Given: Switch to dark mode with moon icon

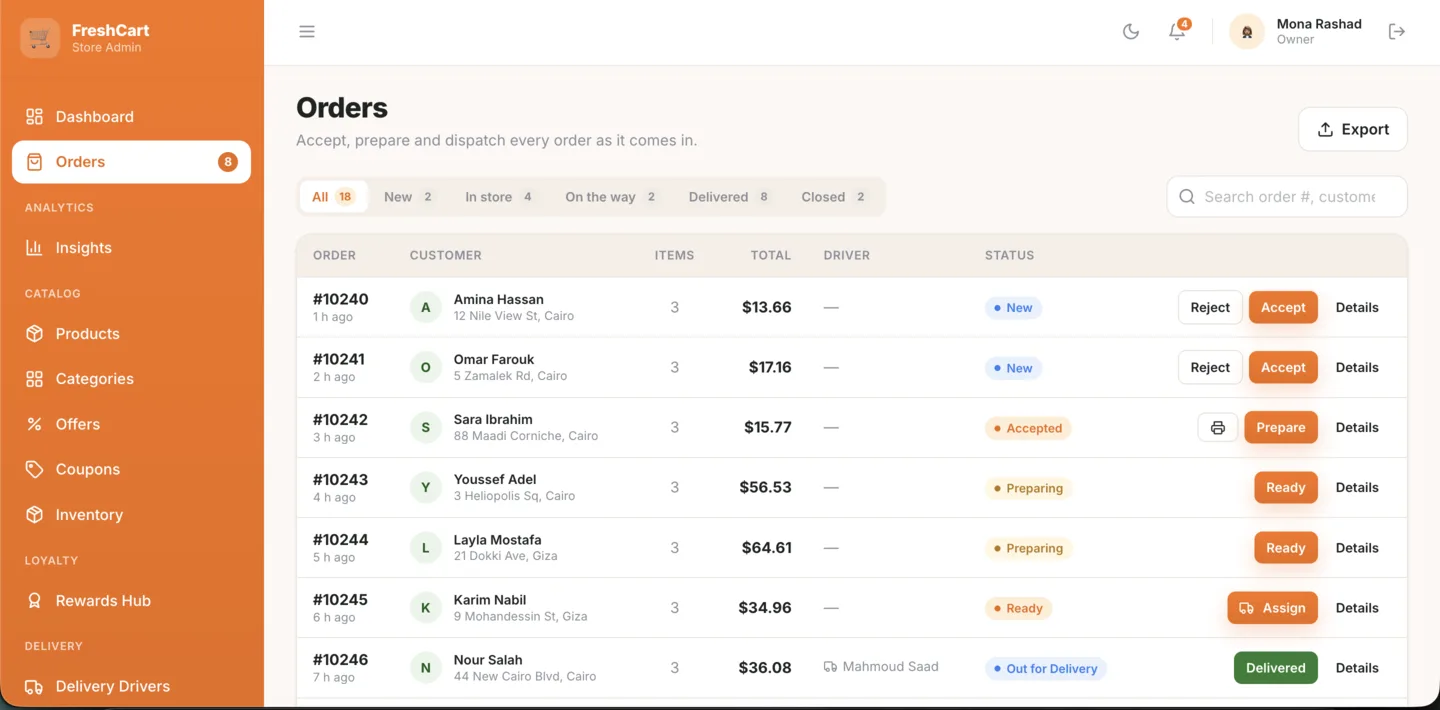Looking at the screenshot, I should [x=1131, y=32].
